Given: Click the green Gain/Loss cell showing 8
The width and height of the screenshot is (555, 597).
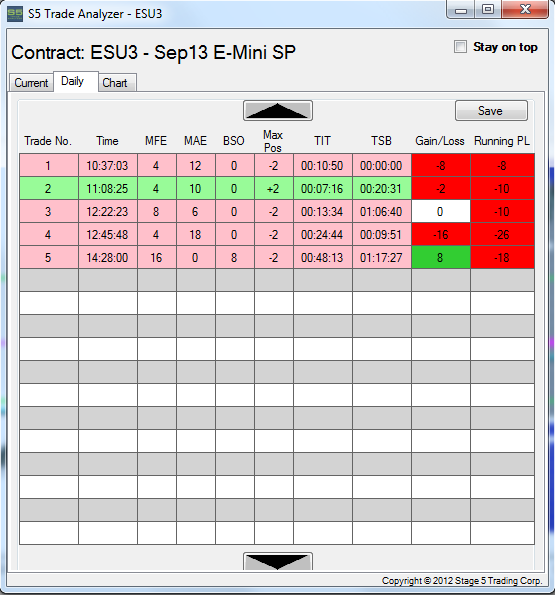Looking at the screenshot, I should pos(441,257).
